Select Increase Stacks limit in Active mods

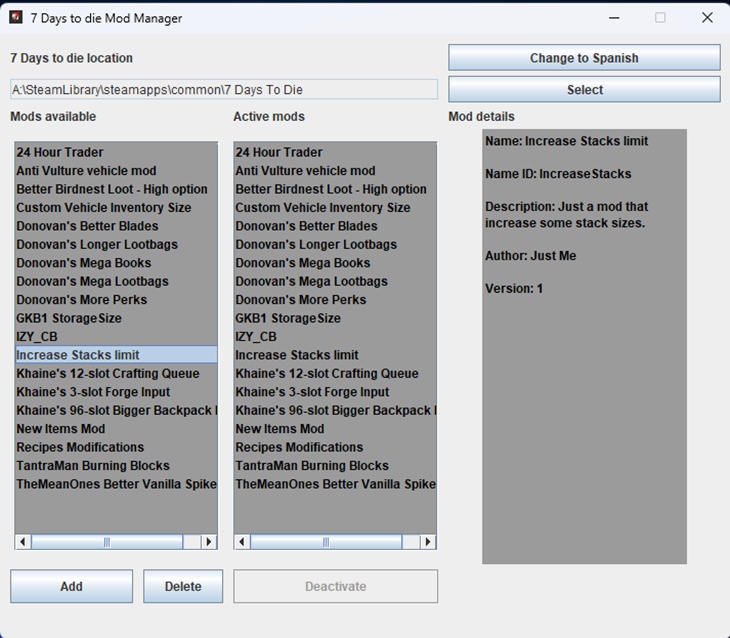[335, 355]
